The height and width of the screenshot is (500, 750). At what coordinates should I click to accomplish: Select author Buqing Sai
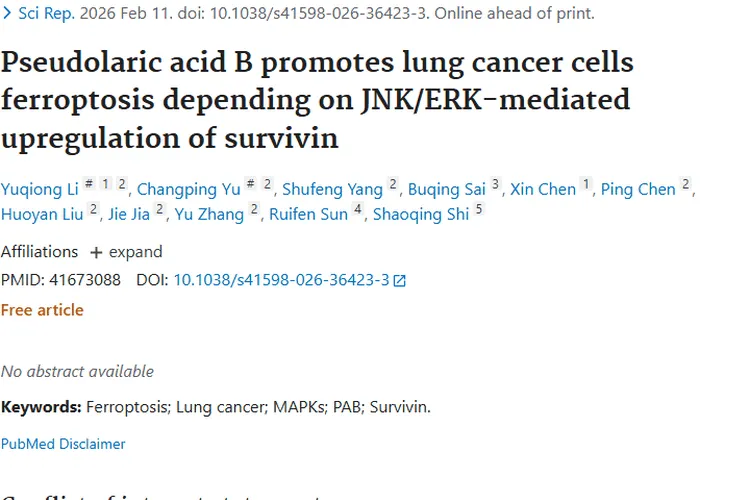[x=447, y=189]
